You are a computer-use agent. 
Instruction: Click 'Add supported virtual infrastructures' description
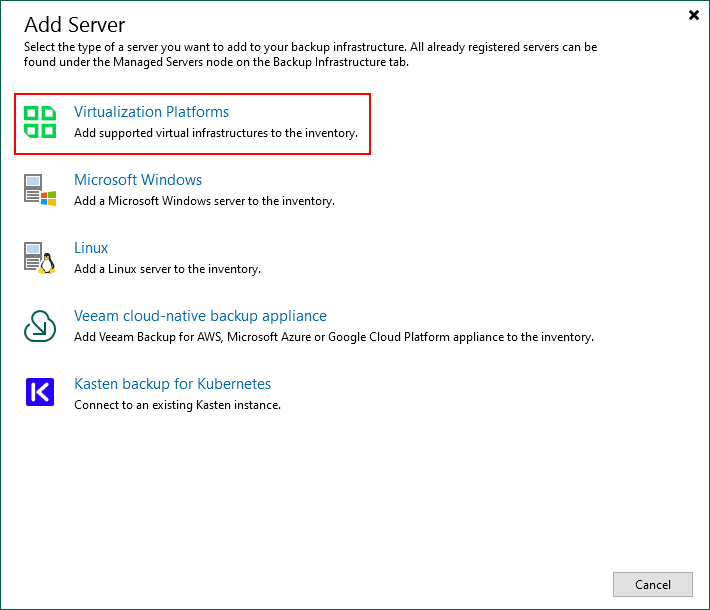pos(215,133)
